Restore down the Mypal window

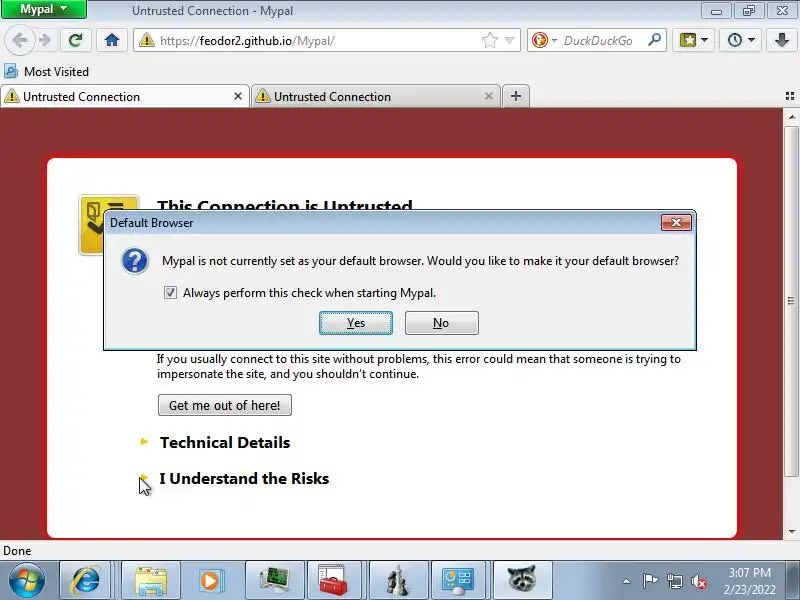(748, 10)
